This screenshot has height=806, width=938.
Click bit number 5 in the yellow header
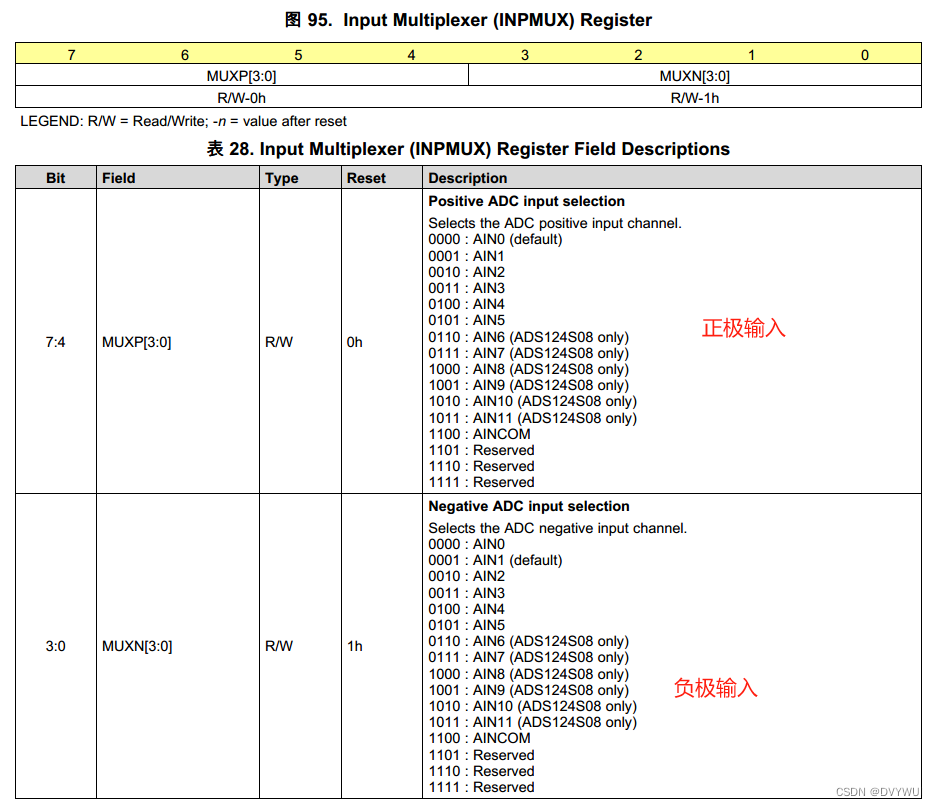[298, 55]
